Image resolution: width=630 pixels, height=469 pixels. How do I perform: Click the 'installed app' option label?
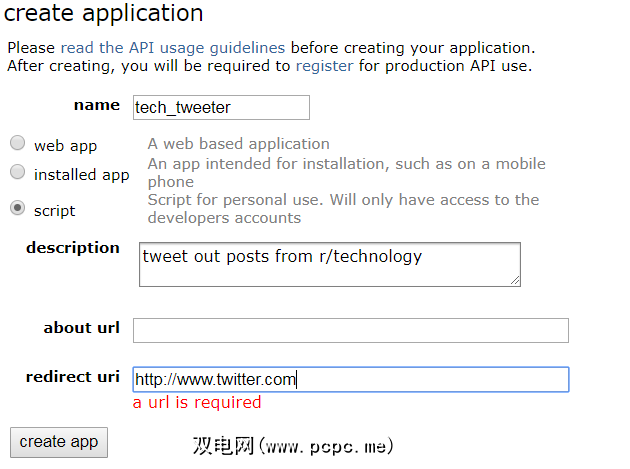coord(82,174)
